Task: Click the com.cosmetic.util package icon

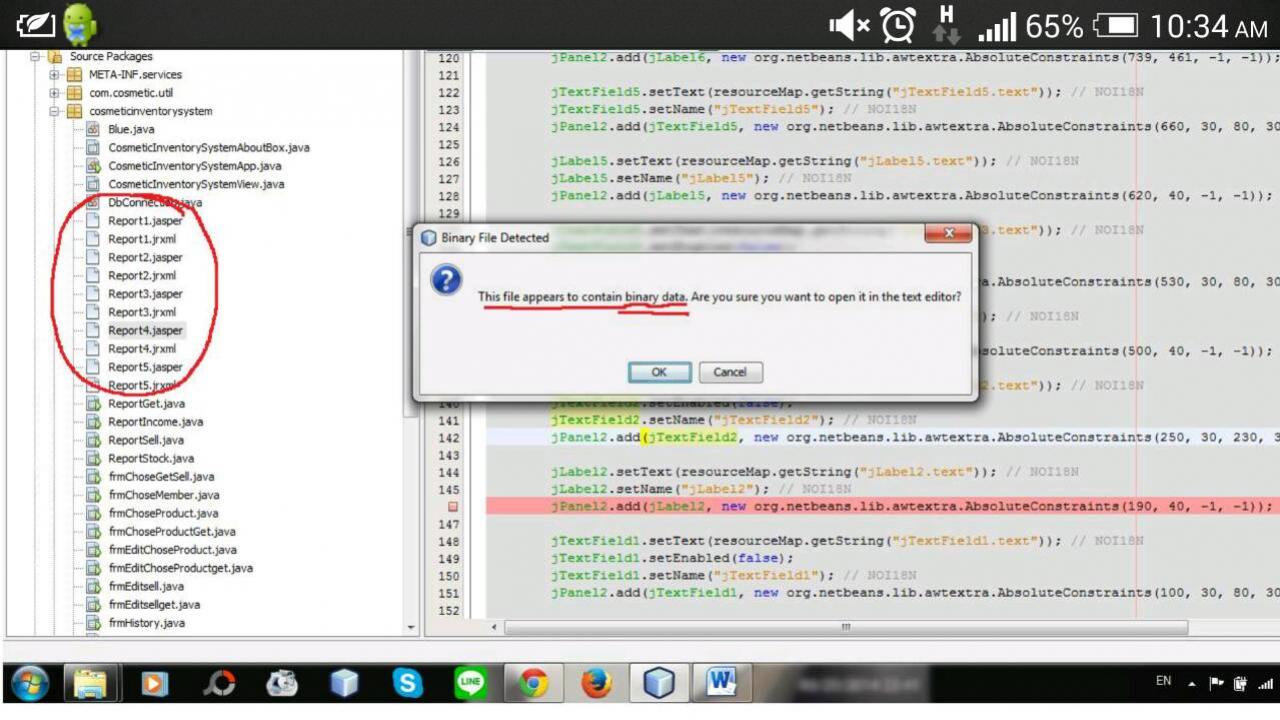Action: point(74,93)
